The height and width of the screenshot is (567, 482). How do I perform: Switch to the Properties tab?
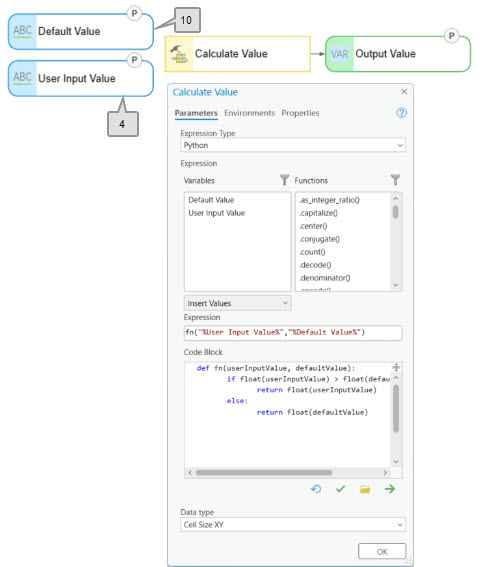click(x=300, y=113)
